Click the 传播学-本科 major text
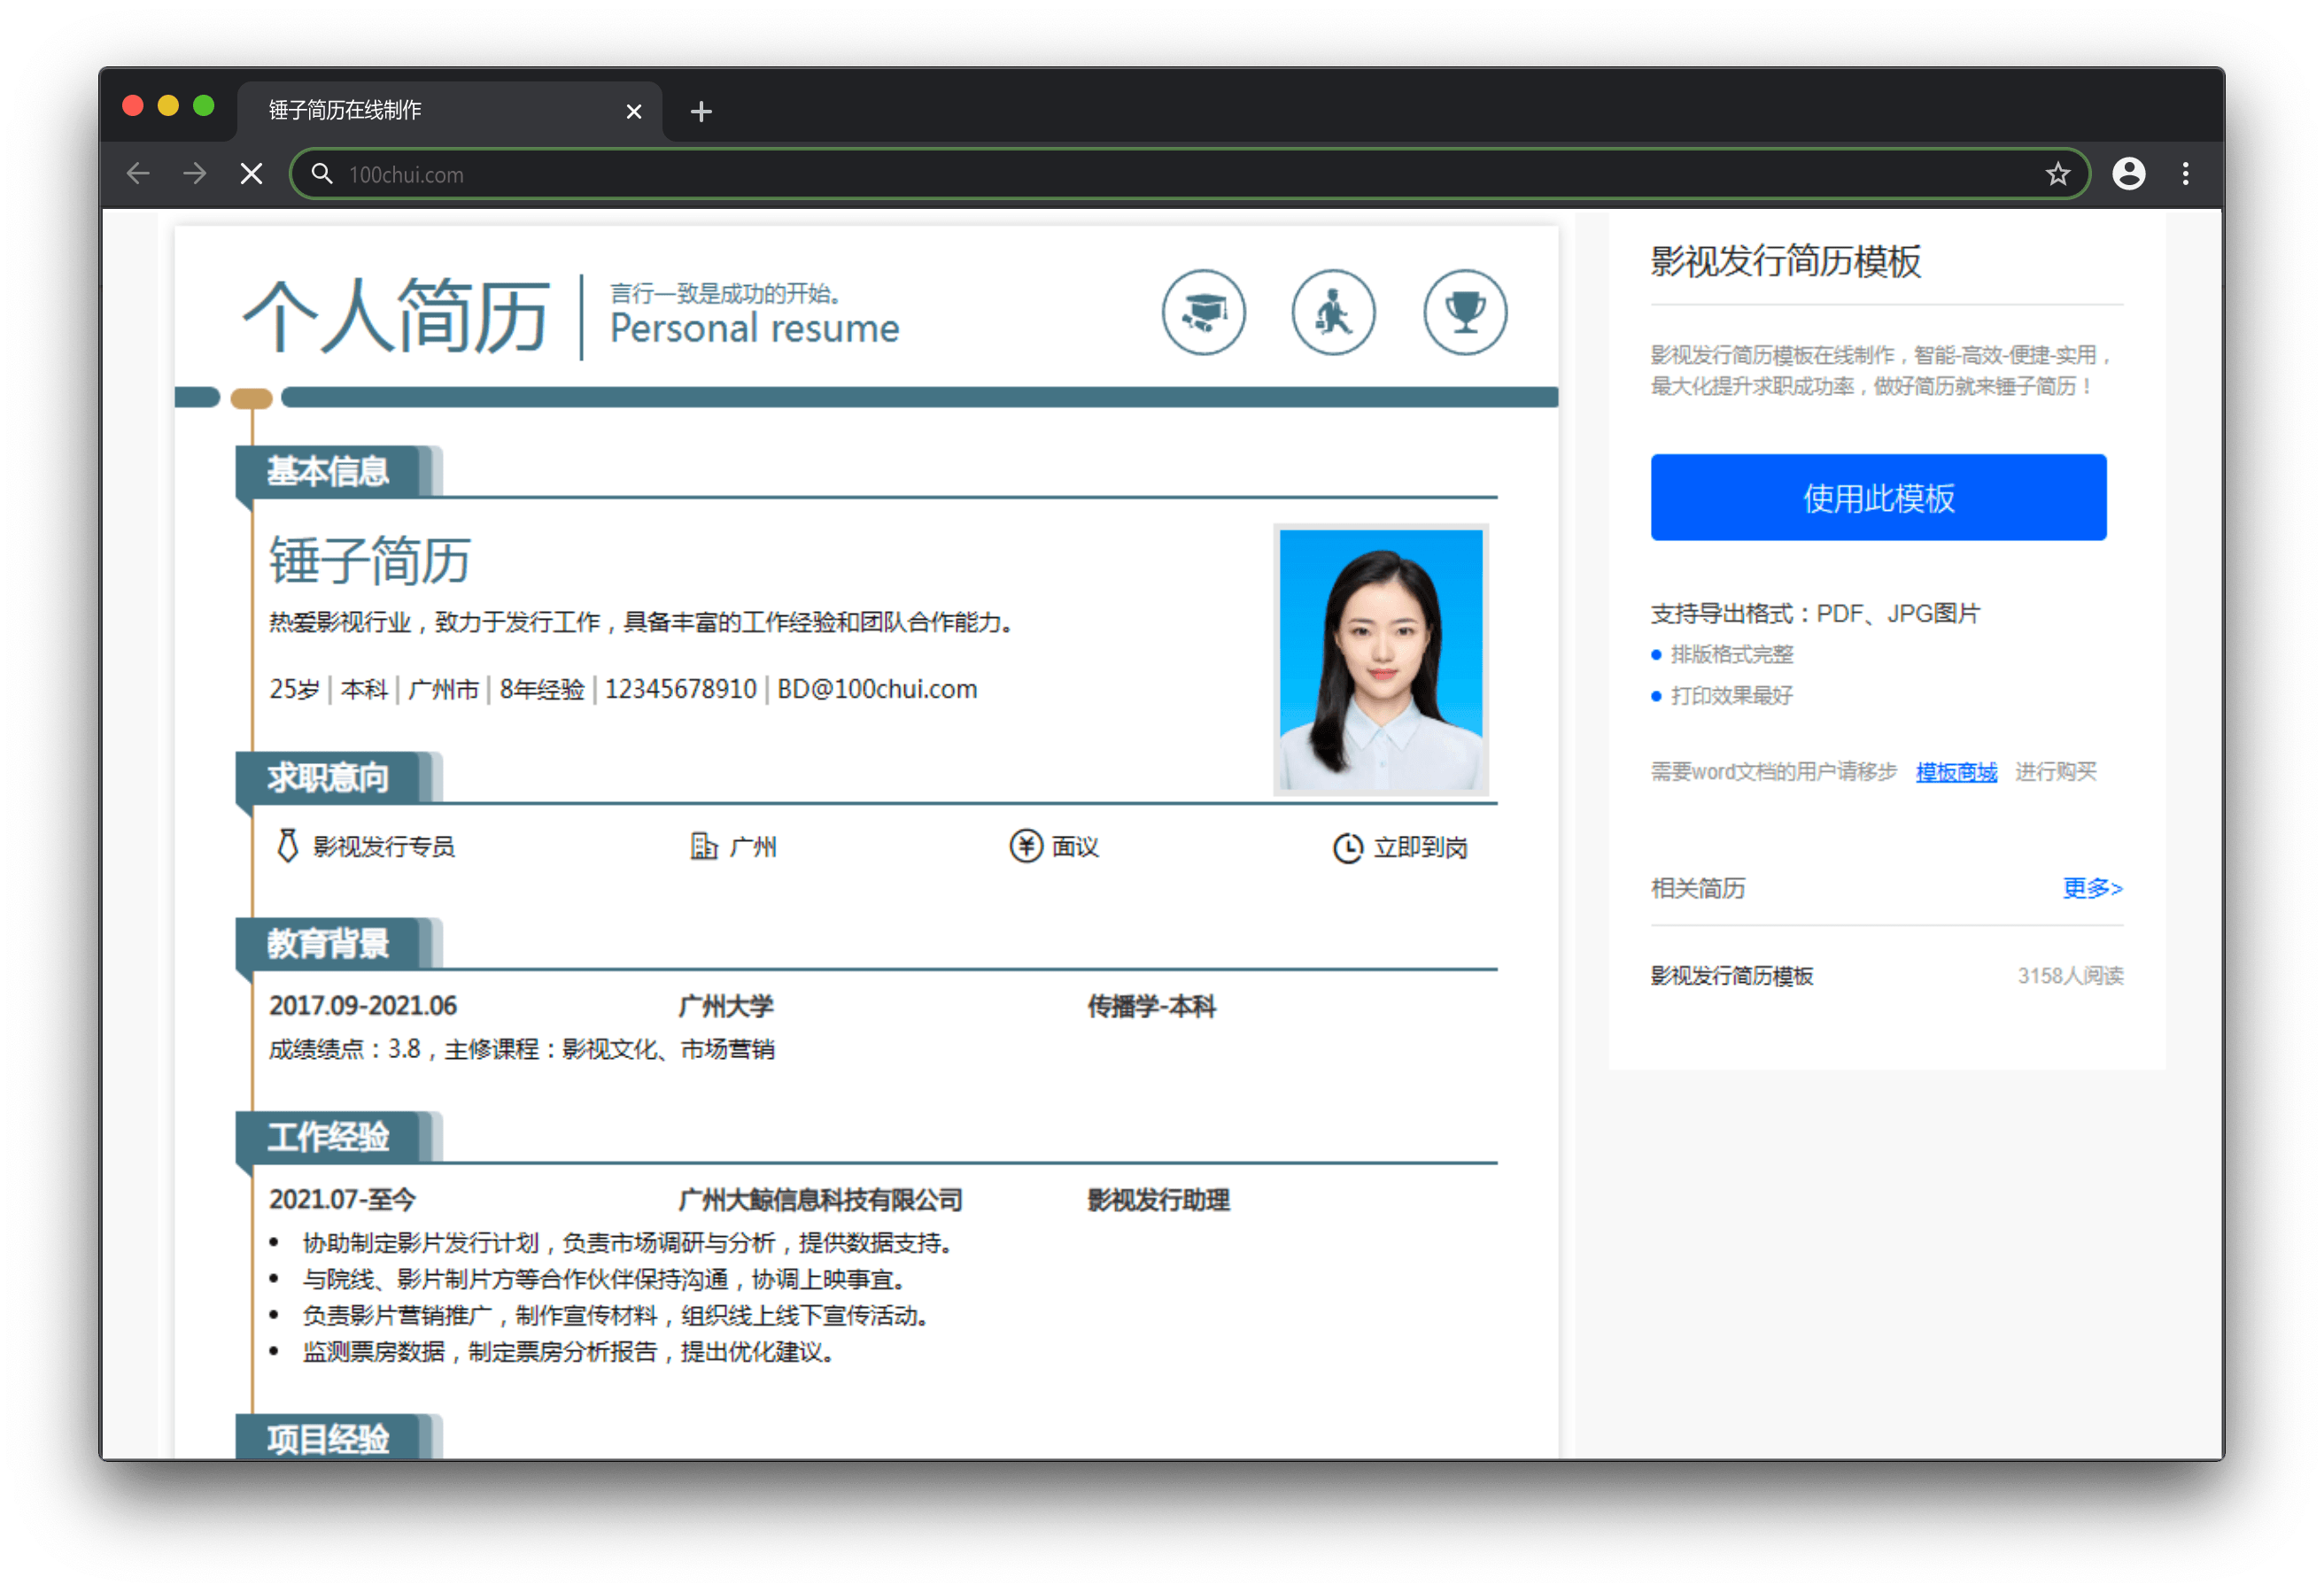 tap(1151, 1006)
